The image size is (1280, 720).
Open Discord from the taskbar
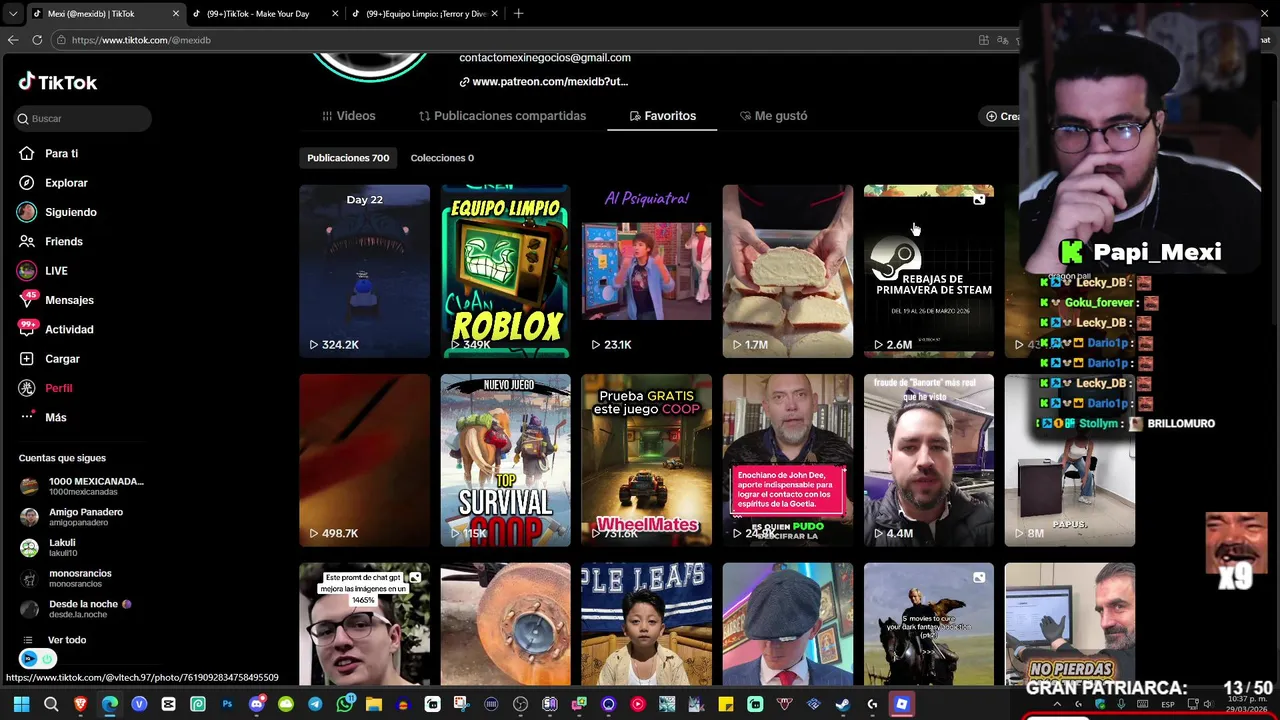[x=256, y=704]
